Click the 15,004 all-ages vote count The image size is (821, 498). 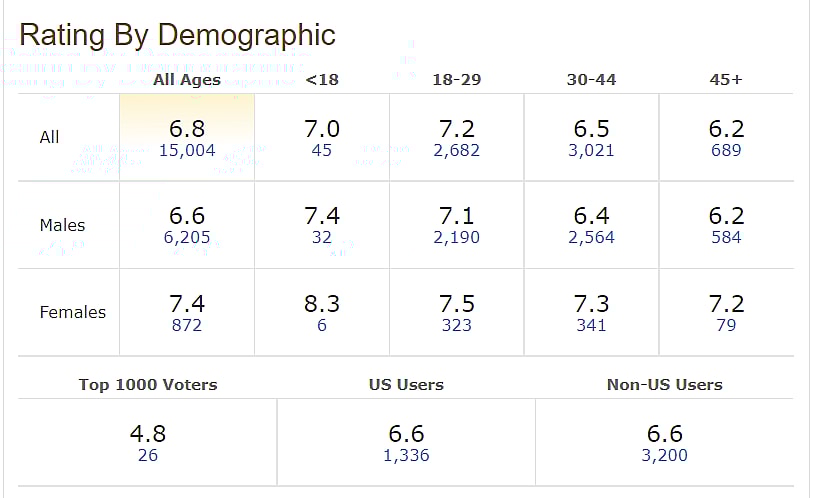pos(187,151)
